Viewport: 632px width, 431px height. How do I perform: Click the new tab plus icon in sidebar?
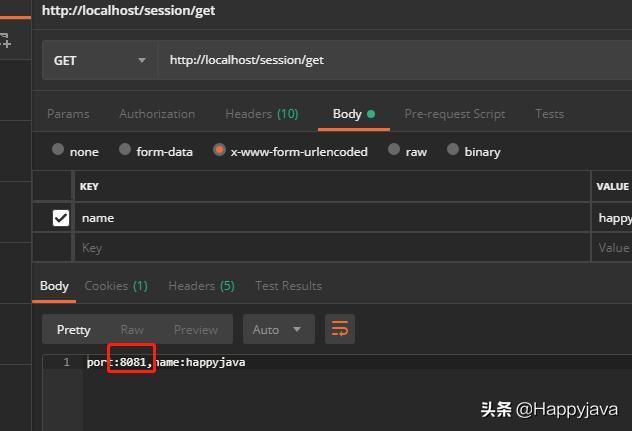click(x=5, y=41)
